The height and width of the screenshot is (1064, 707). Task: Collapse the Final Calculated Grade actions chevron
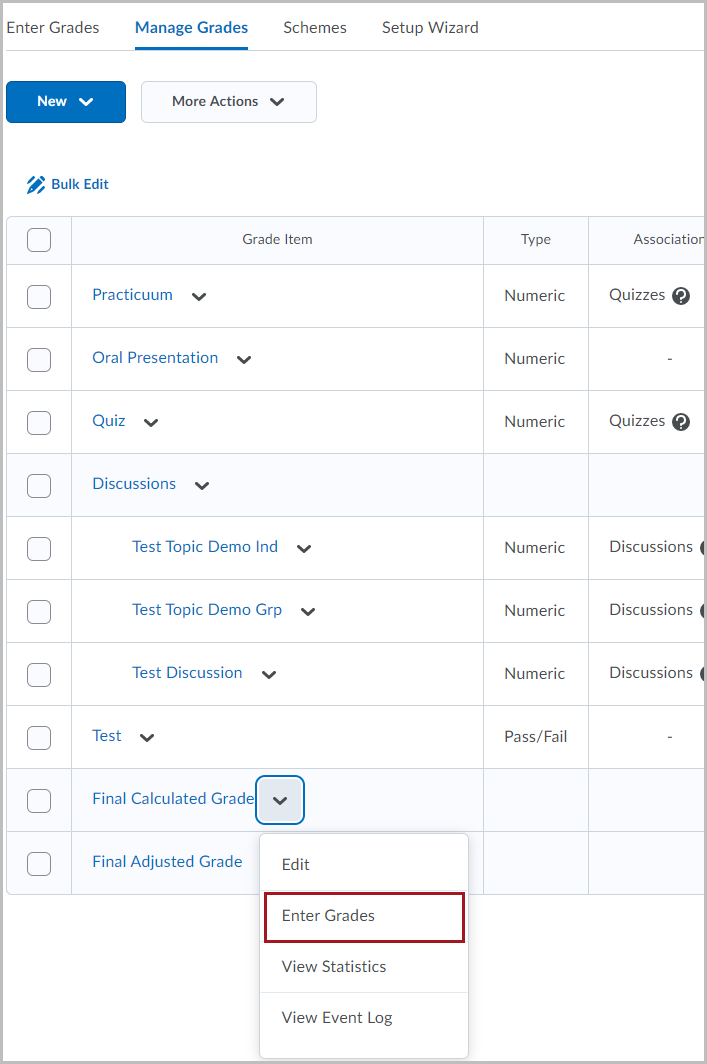(280, 800)
